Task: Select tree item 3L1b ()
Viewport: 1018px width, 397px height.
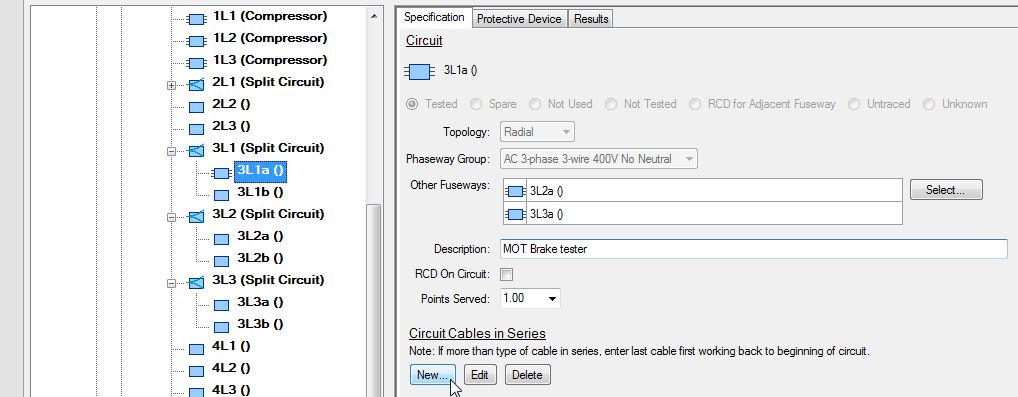Action: pyautogui.click(x=260, y=192)
